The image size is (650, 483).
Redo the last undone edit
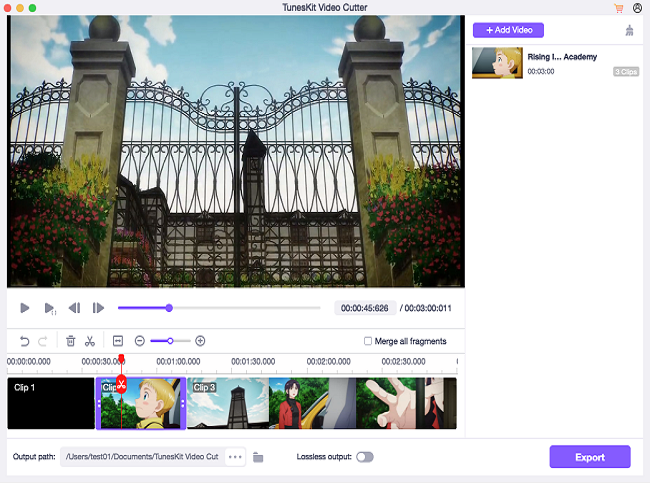pos(42,341)
